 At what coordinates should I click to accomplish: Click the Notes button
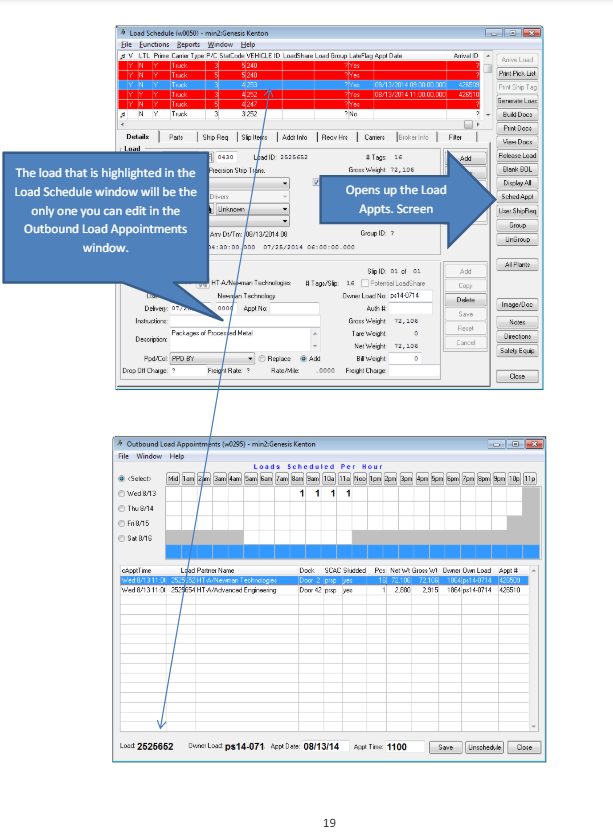click(x=517, y=322)
